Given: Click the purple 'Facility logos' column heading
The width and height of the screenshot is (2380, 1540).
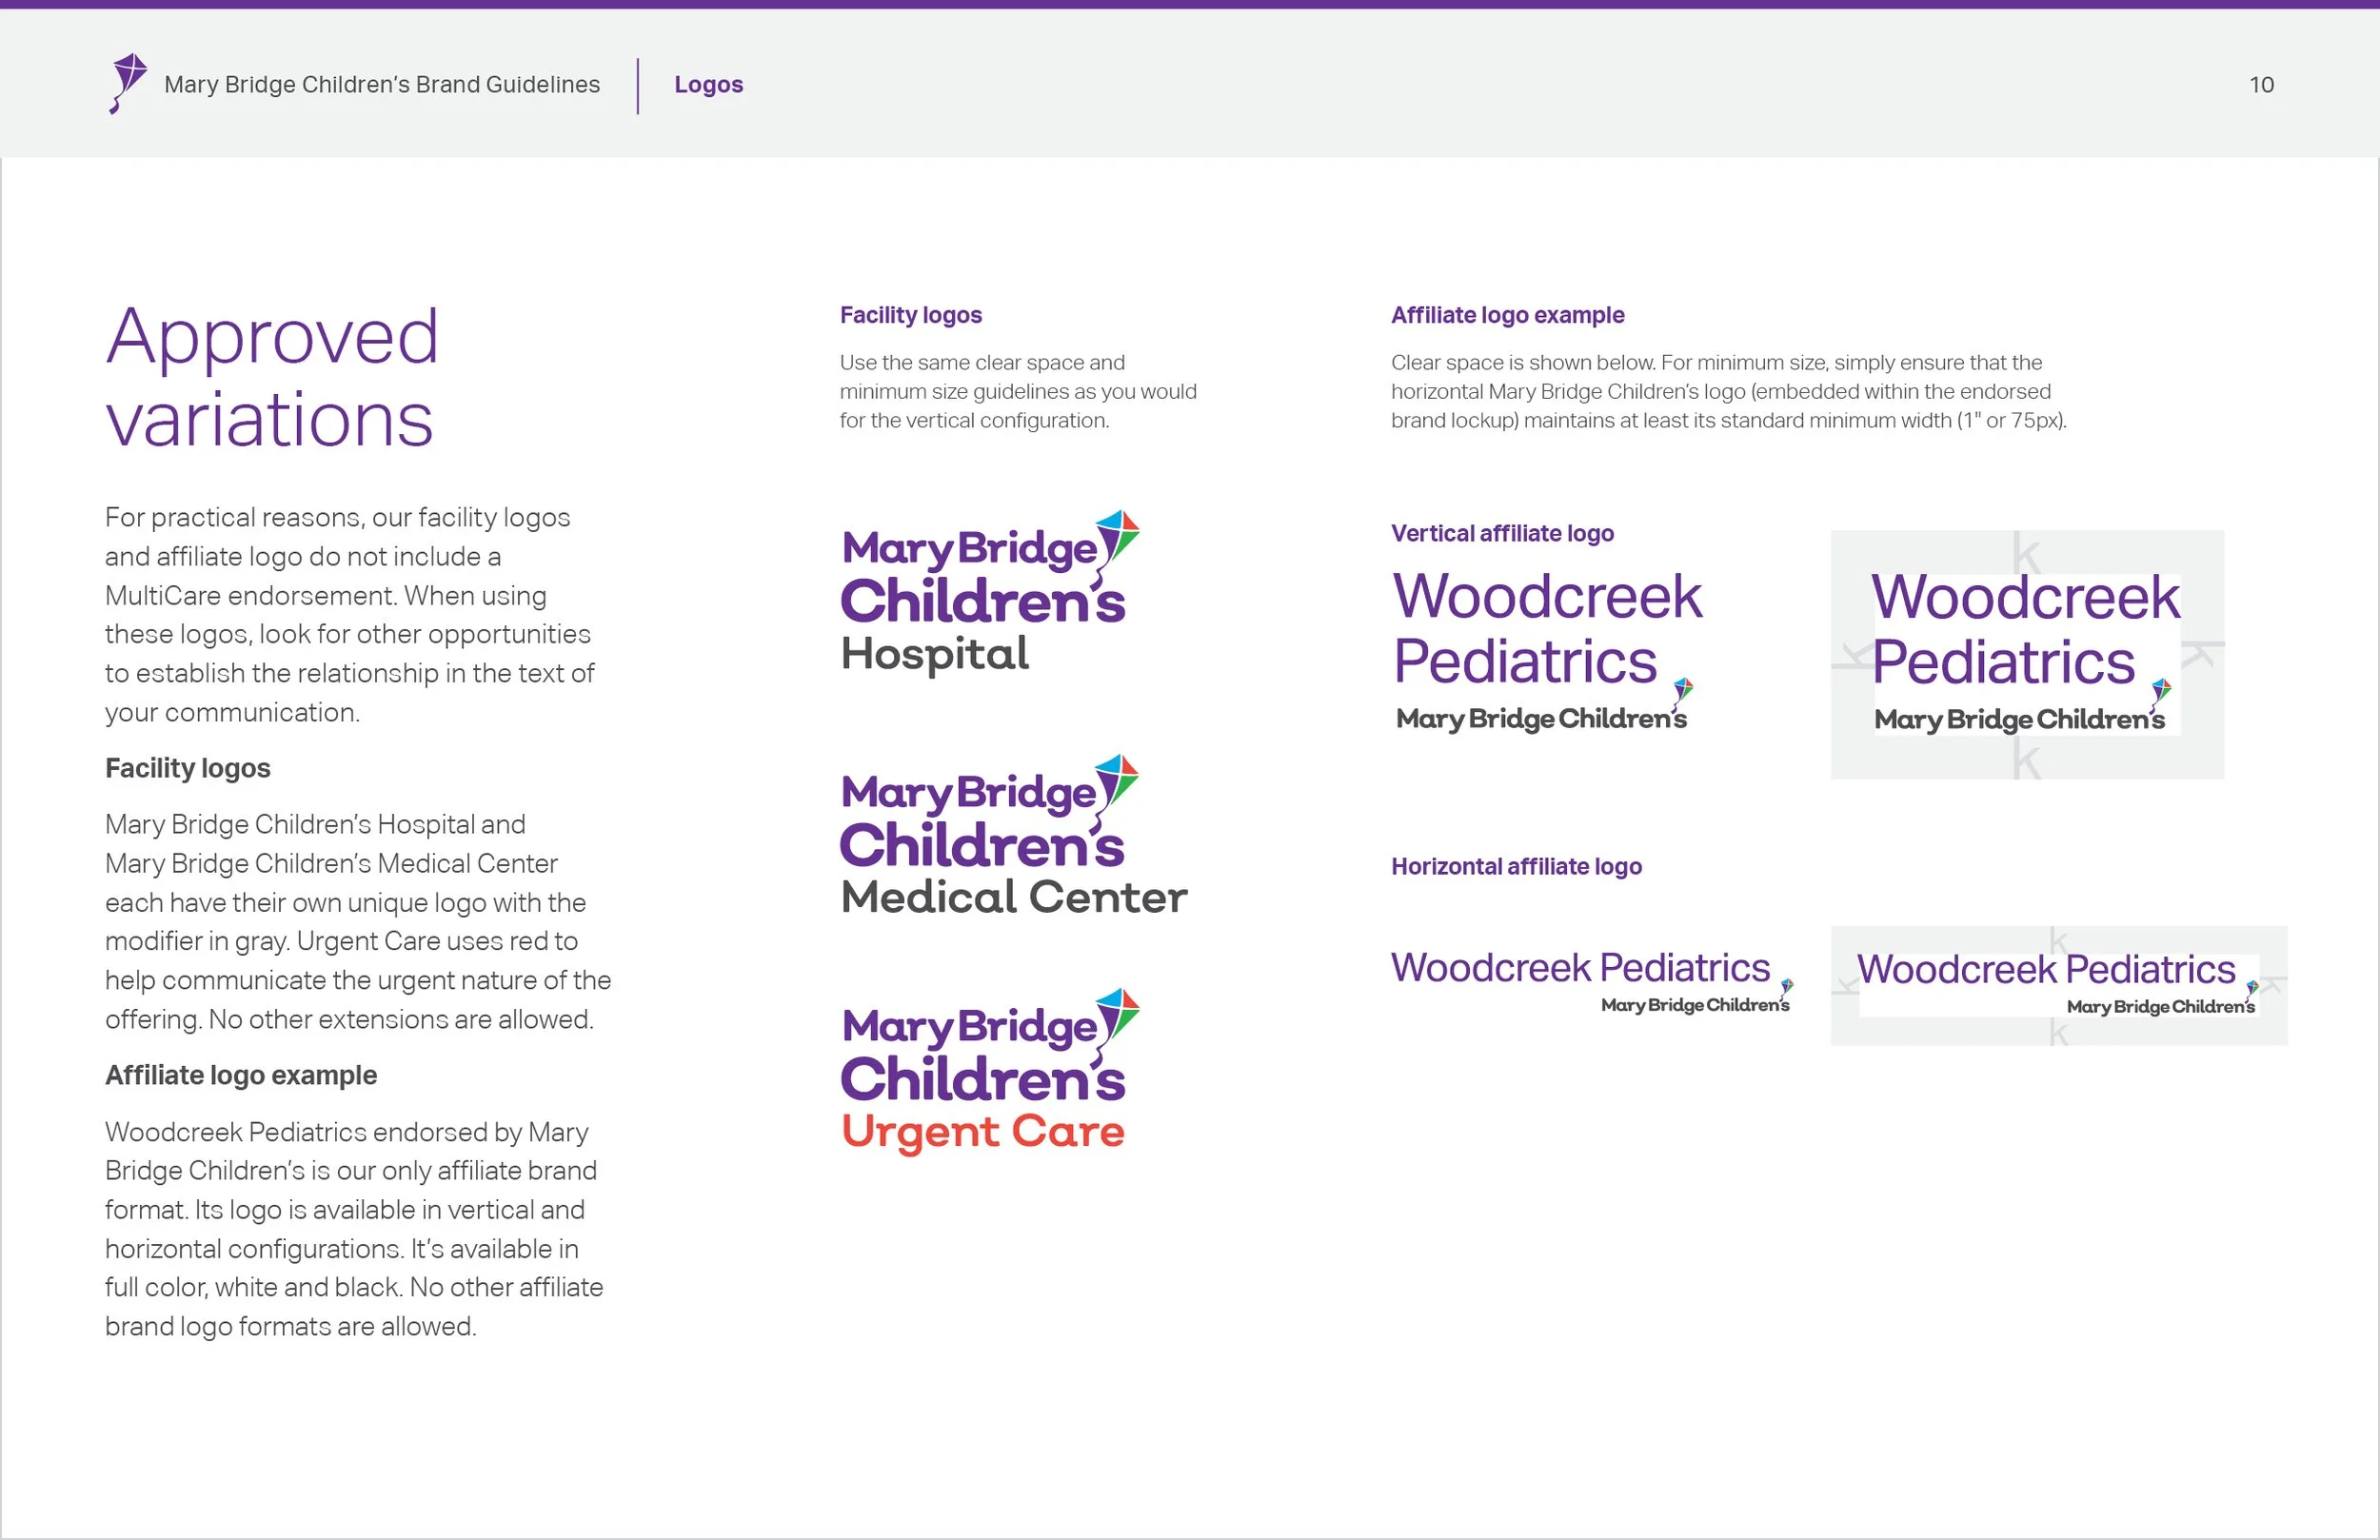Looking at the screenshot, I should (911, 315).
